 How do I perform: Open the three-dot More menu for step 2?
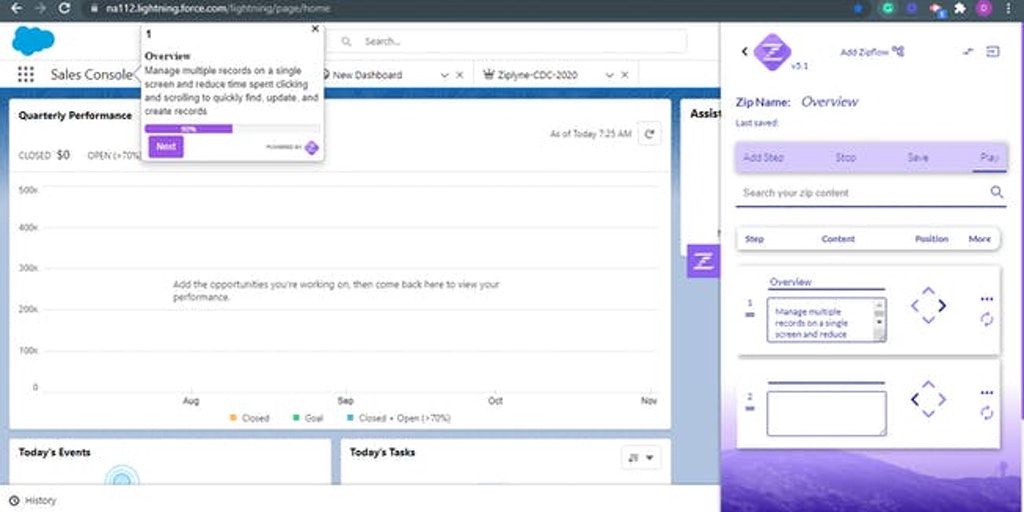tap(987, 392)
